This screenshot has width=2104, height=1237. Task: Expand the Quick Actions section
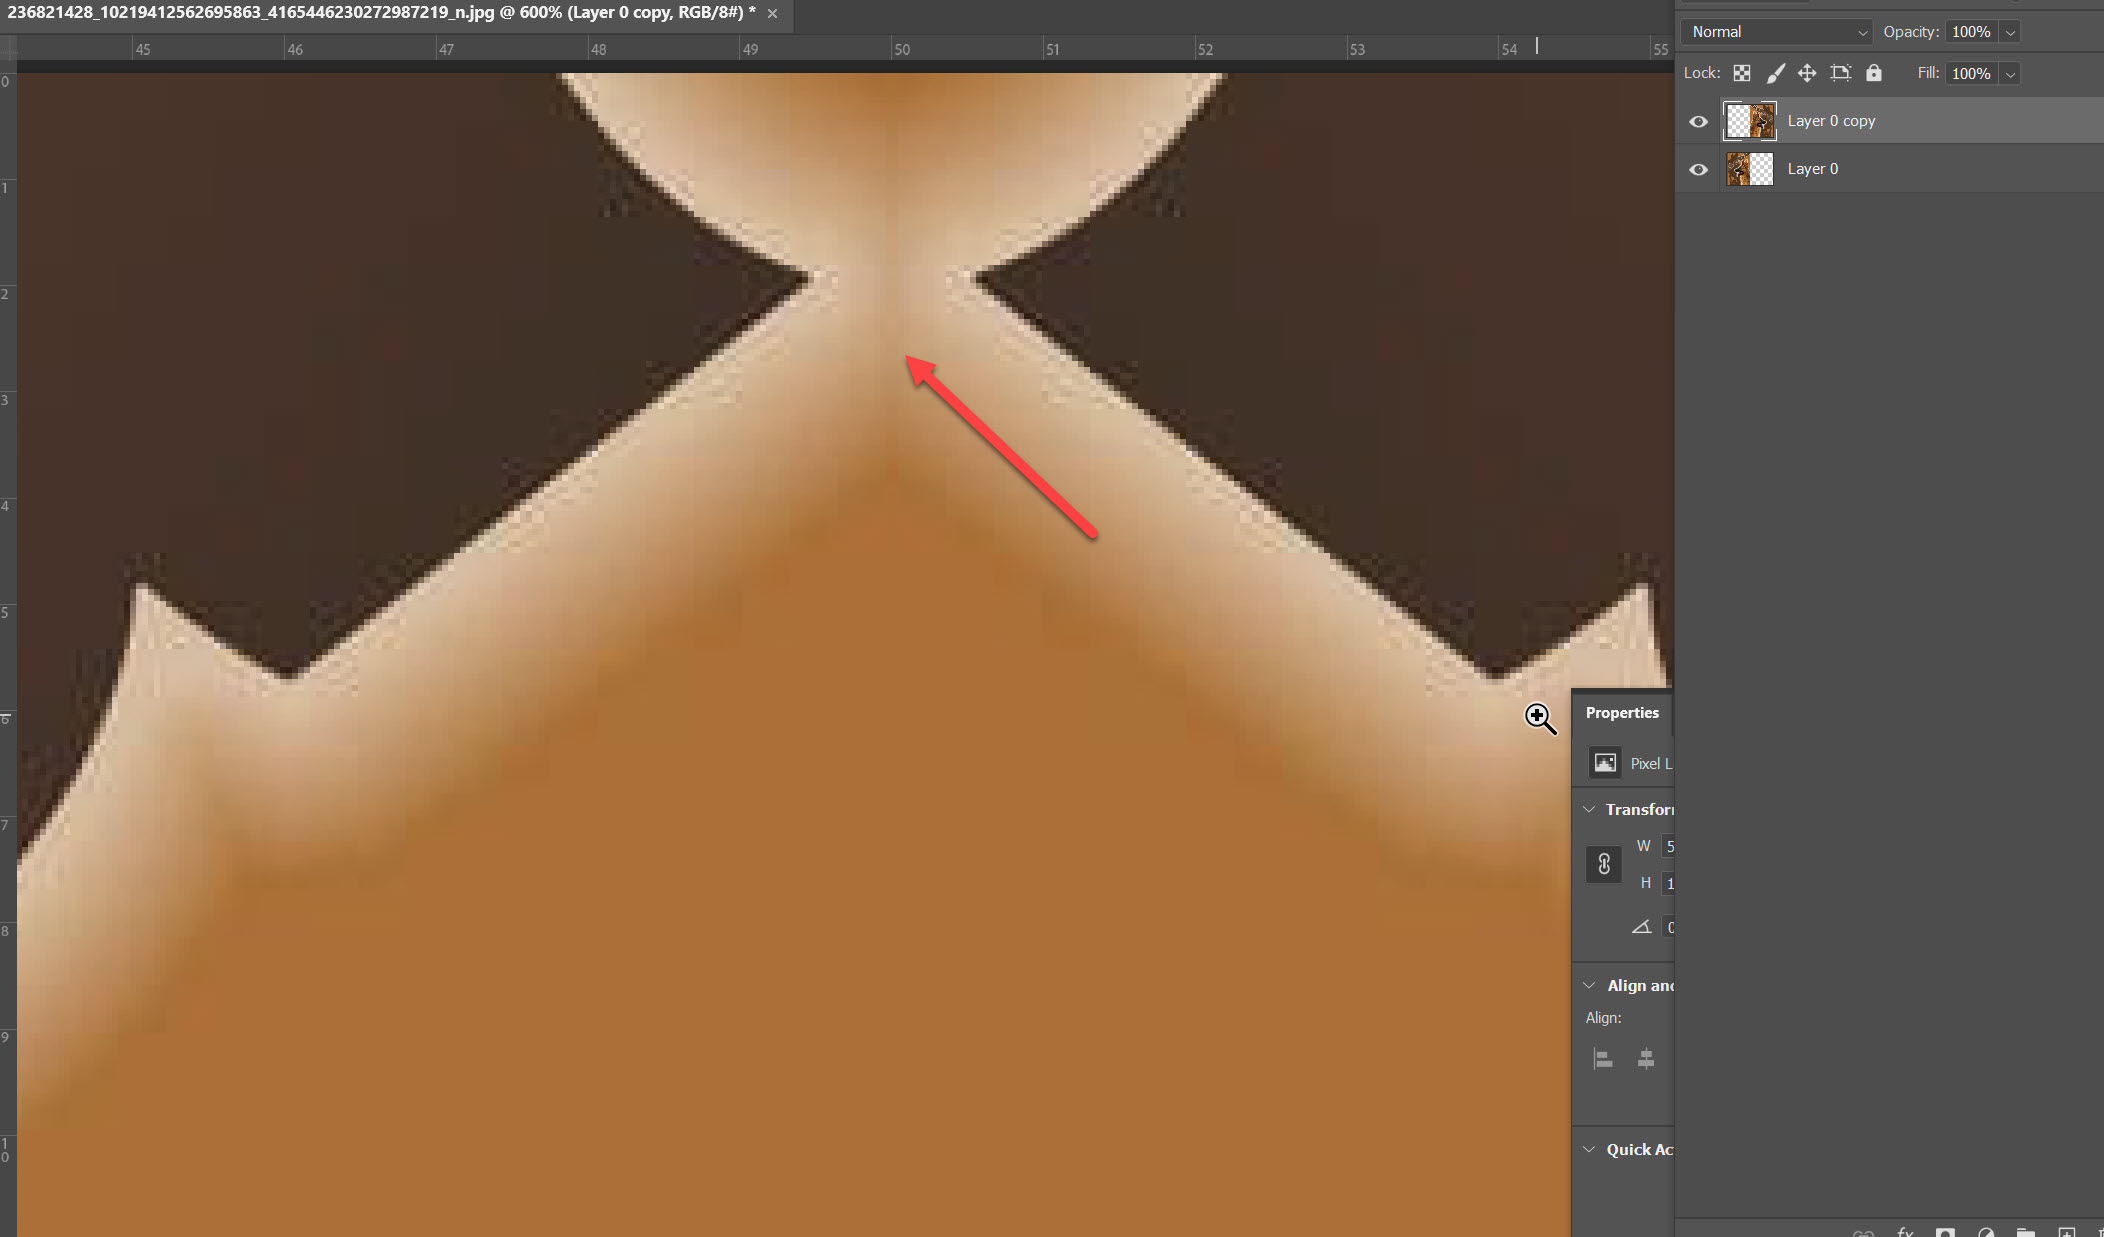[x=1589, y=1149]
